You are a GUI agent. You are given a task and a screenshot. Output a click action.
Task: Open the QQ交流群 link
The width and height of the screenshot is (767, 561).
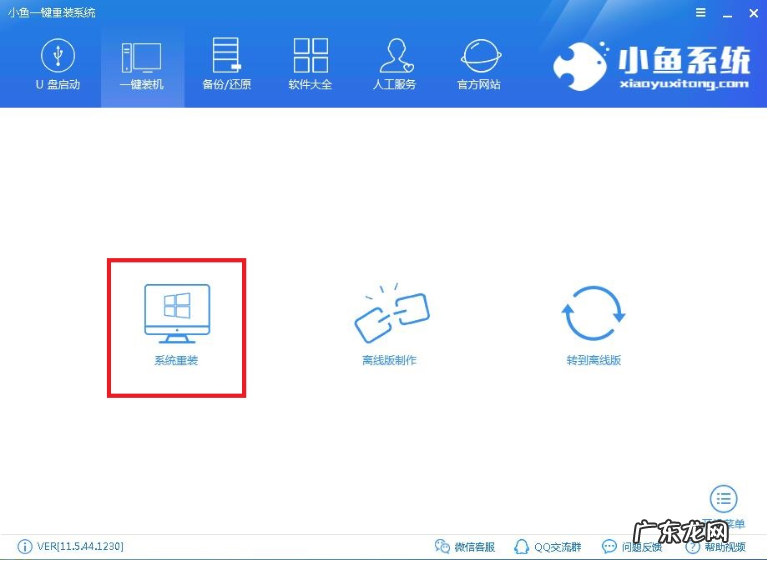[x=548, y=546]
